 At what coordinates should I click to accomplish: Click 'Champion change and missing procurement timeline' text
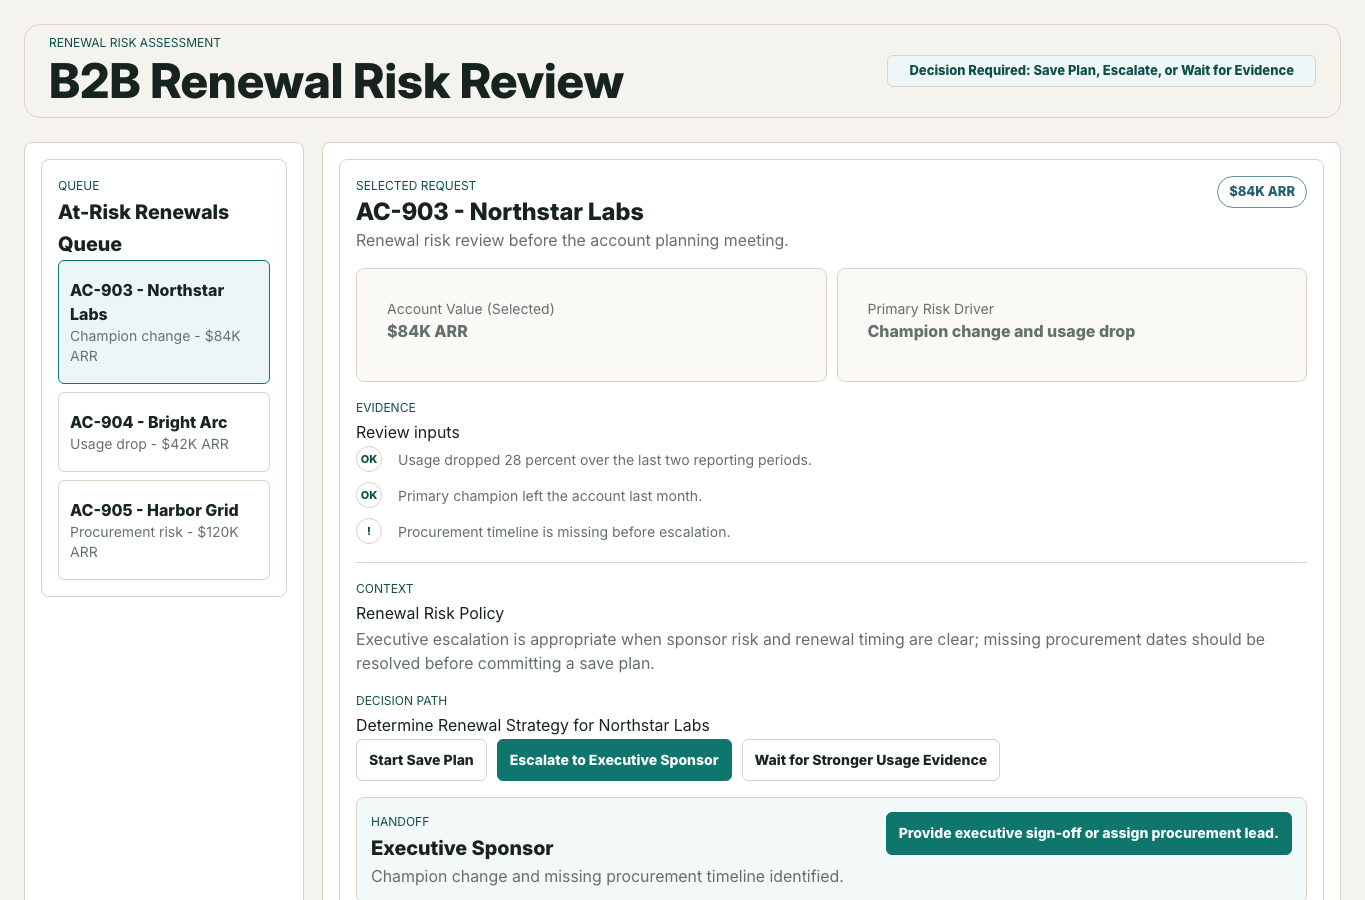(607, 876)
